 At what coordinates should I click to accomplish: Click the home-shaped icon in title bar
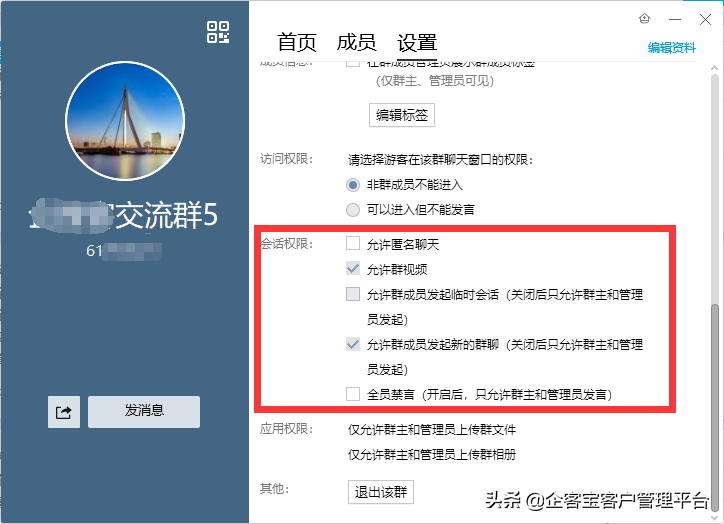point(645,18)
